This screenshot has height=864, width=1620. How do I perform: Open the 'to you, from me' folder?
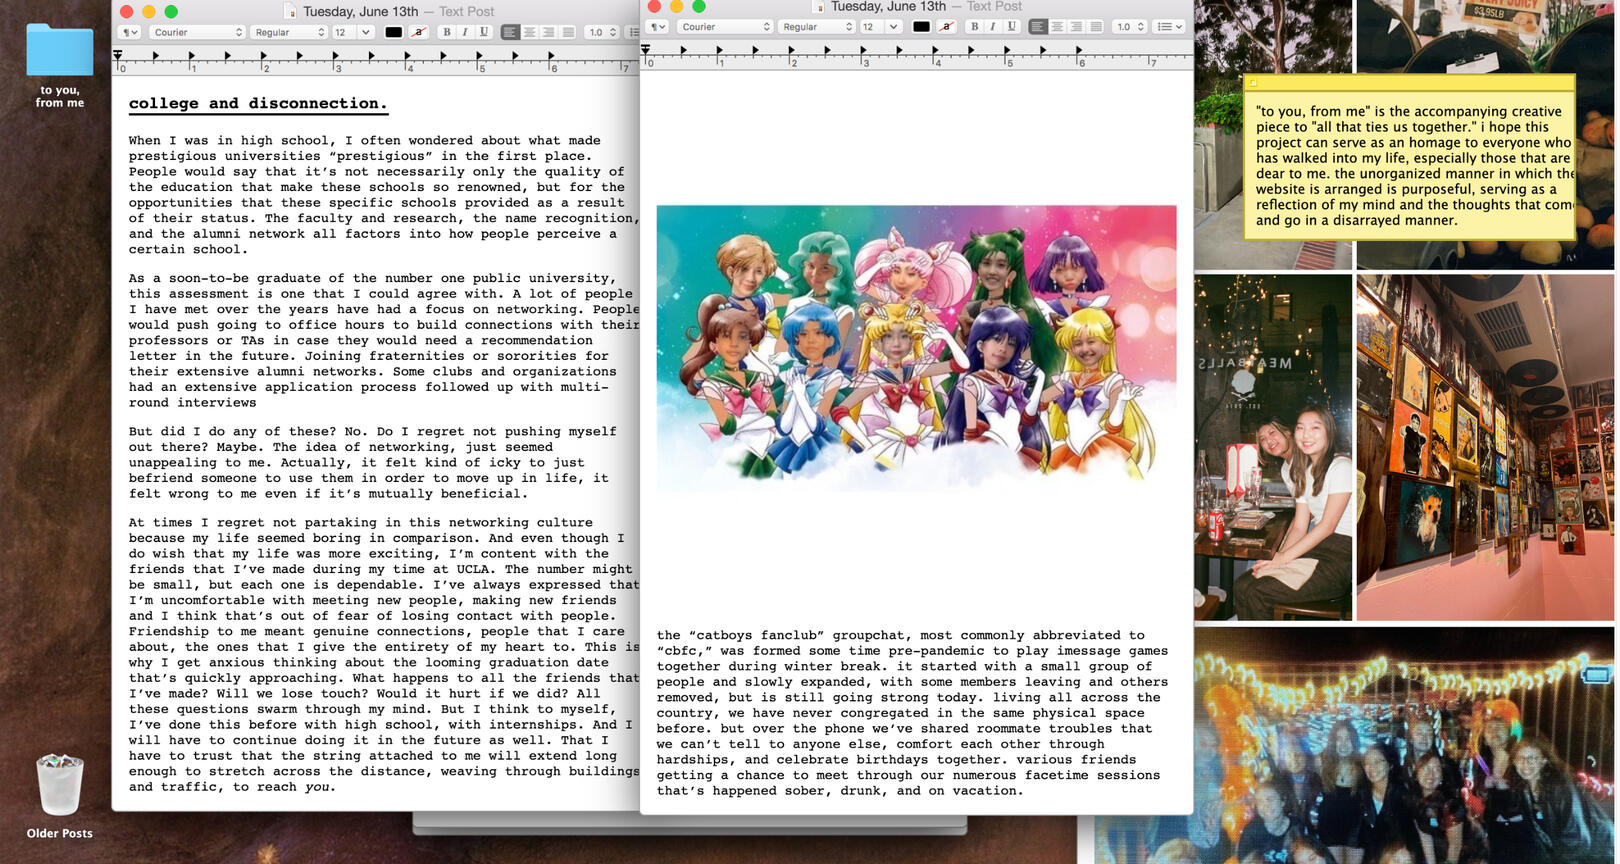pyautogui.click(x=59, y=52)
